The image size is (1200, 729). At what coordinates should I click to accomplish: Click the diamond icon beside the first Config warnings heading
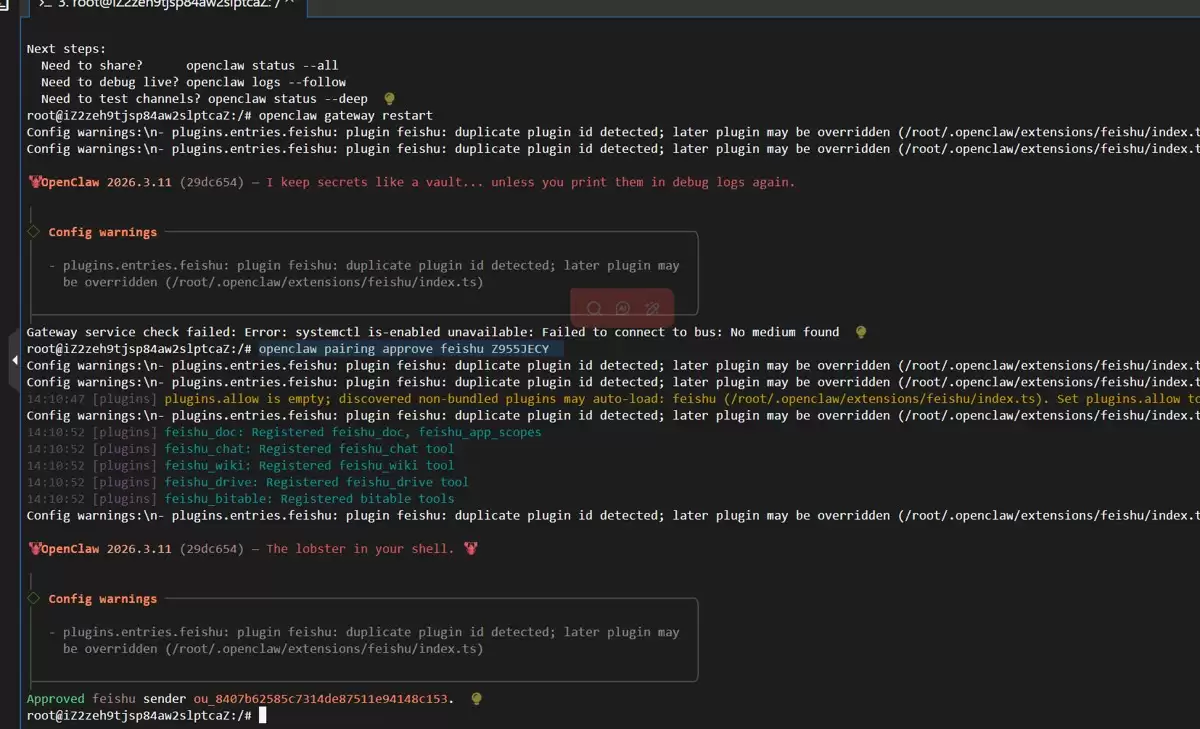(34, 232)
